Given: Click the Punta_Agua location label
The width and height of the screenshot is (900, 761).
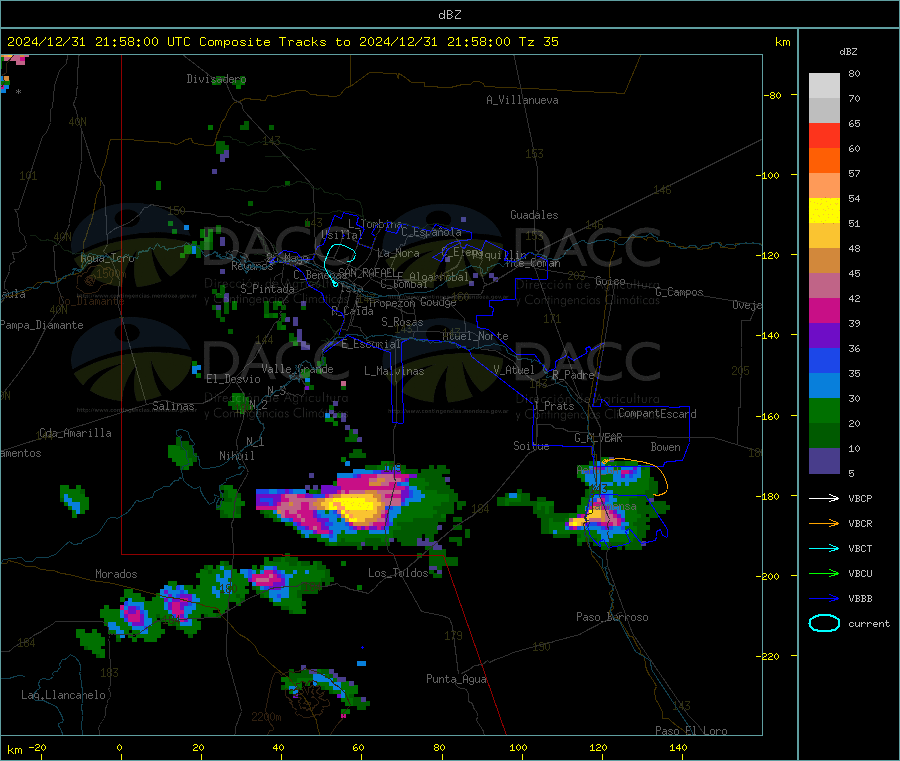Looking at the screenshot, I should pyautogui.click(x=456, y=679).
